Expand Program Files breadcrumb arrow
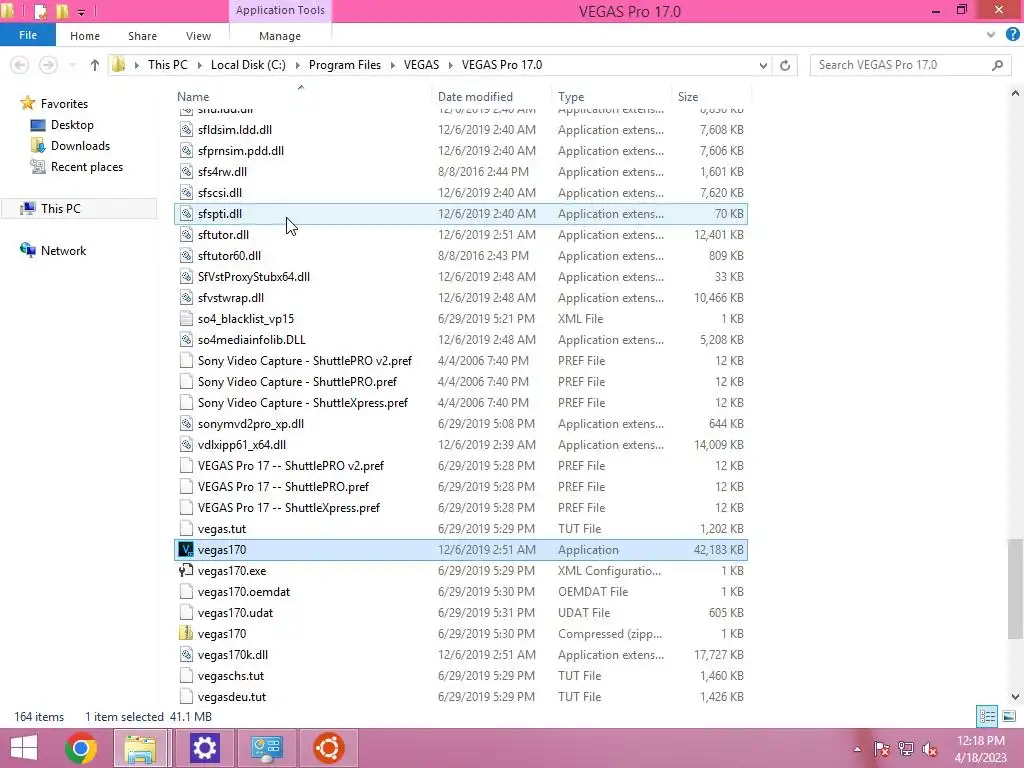 [x=393, y=65]
